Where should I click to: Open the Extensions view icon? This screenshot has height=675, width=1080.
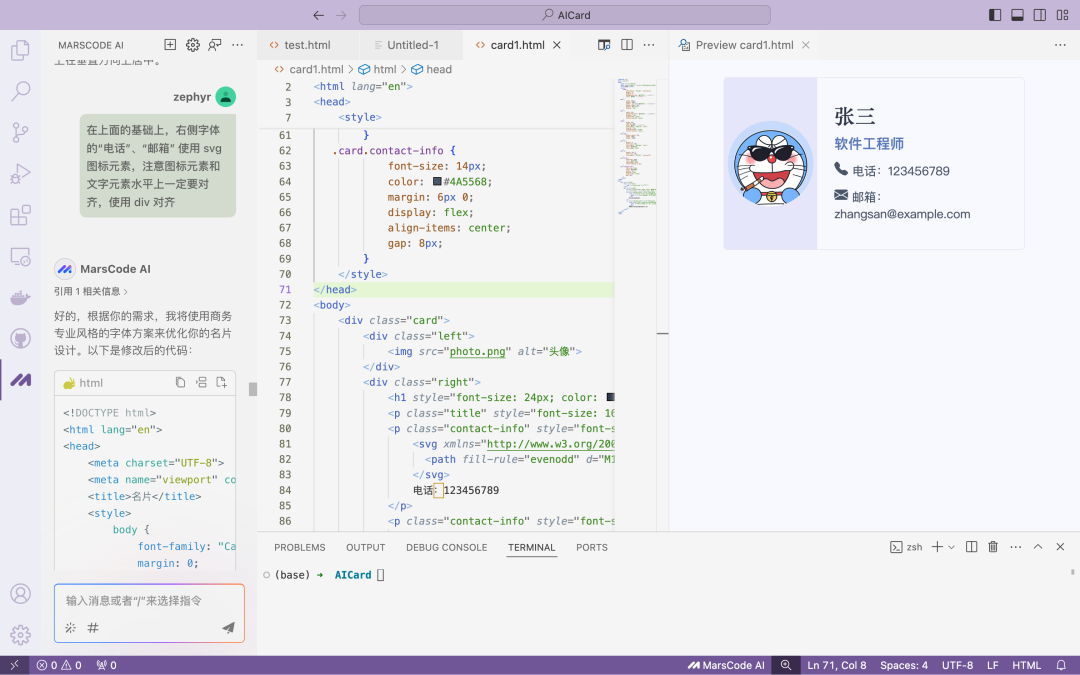tap(20, 216)
